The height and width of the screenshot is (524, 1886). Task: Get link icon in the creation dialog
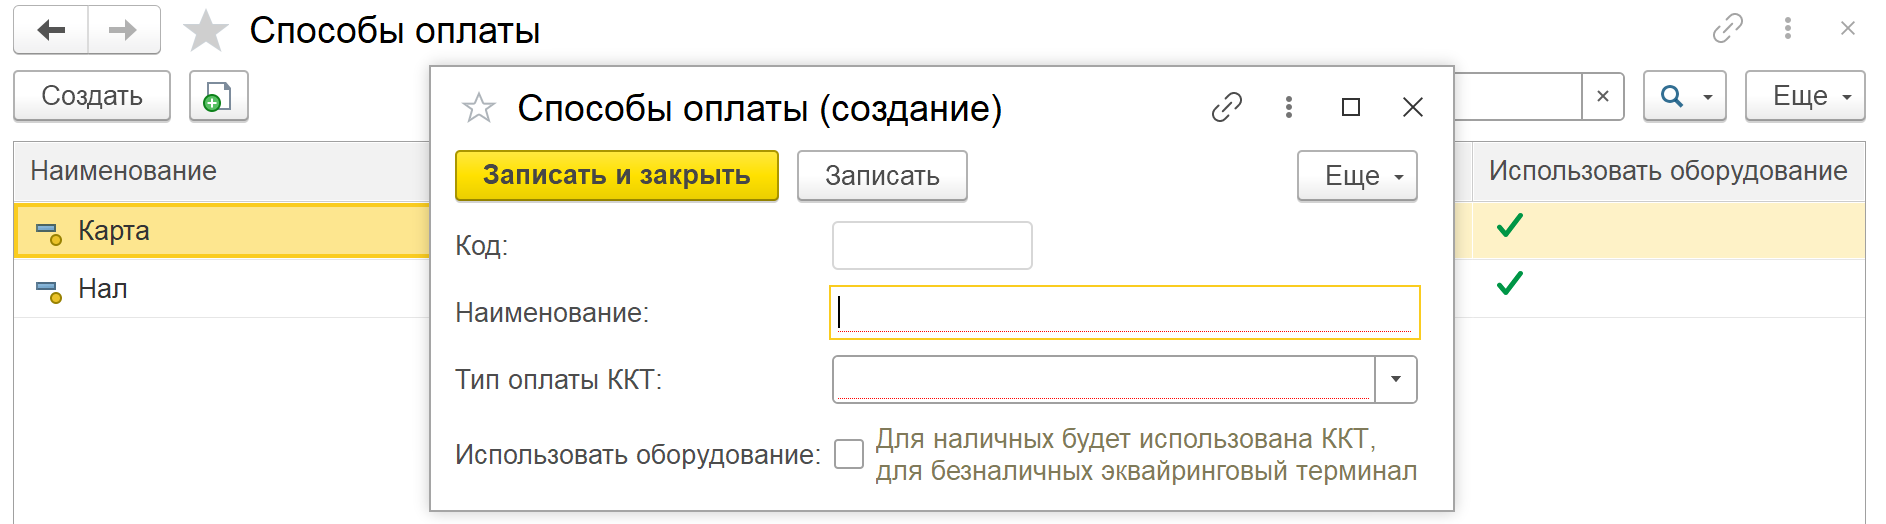click(x=1227, y=107)
